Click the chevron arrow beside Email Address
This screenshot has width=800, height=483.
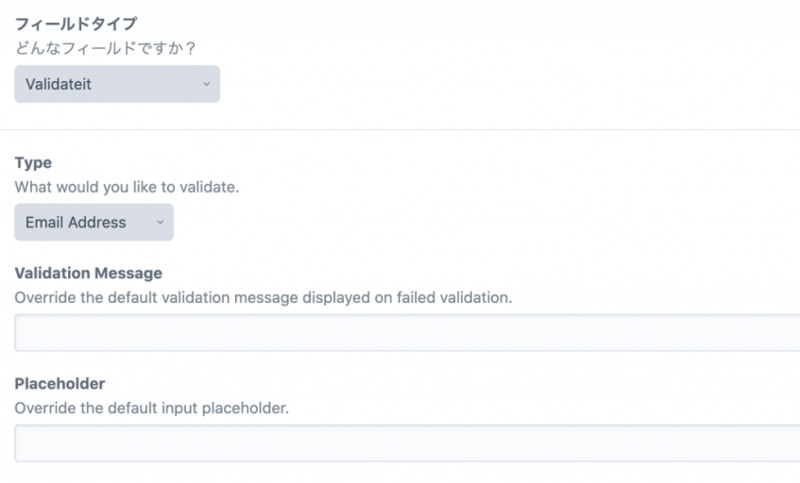click(x=159, y=222)
